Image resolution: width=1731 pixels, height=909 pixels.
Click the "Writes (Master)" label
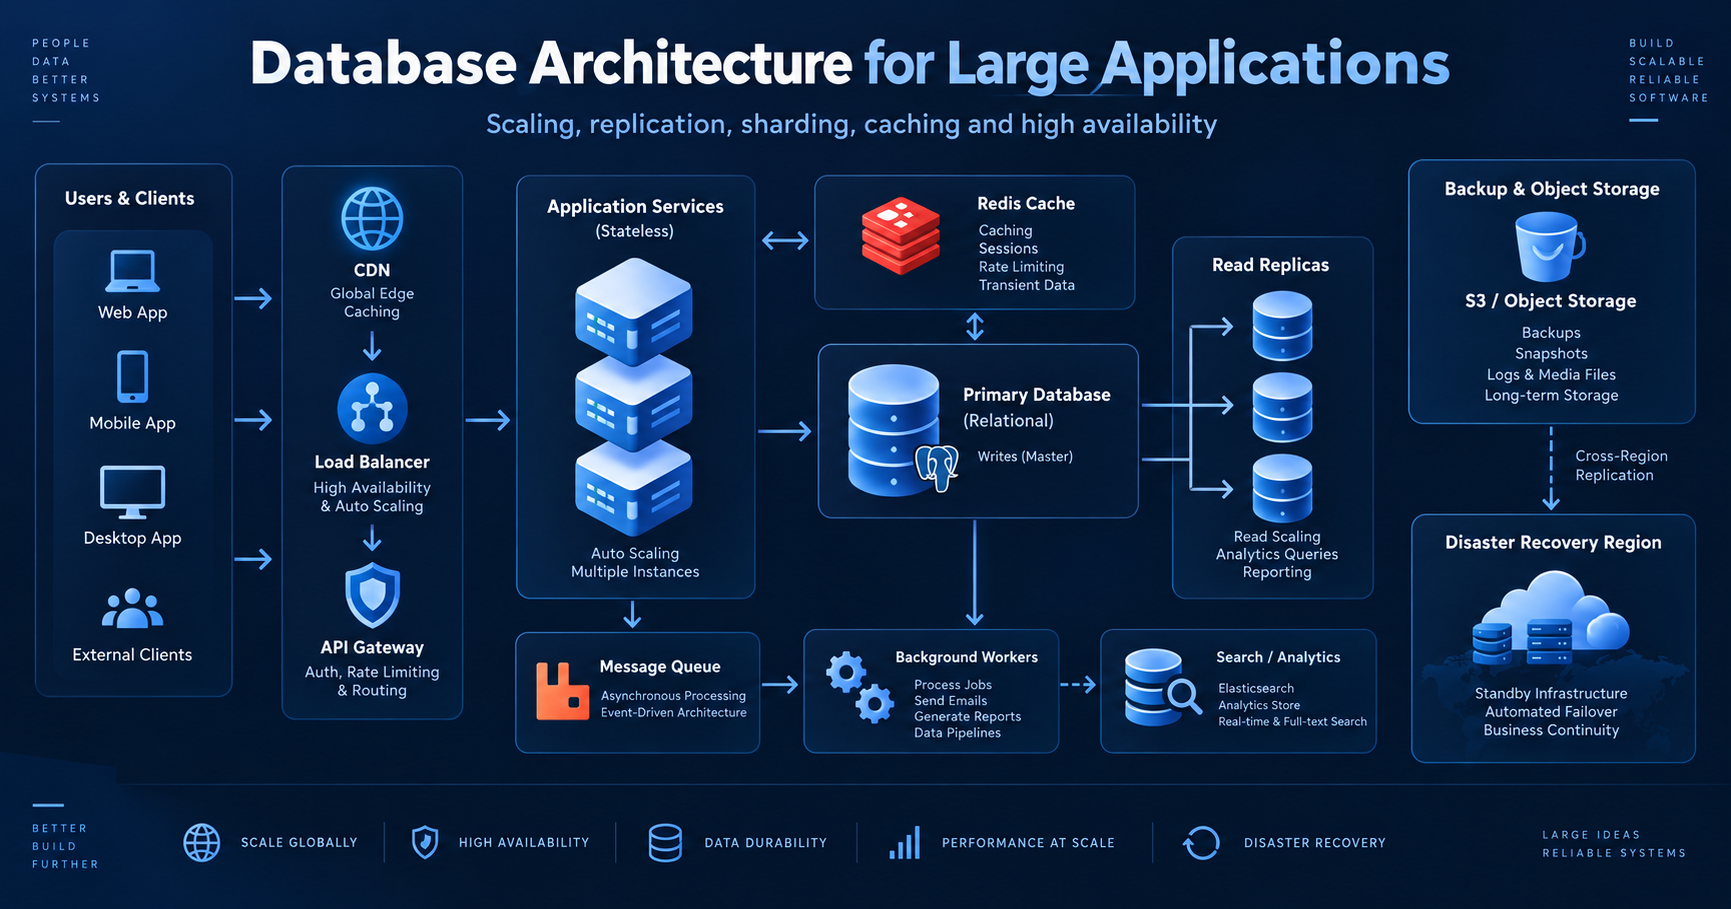coord(1025,457)
